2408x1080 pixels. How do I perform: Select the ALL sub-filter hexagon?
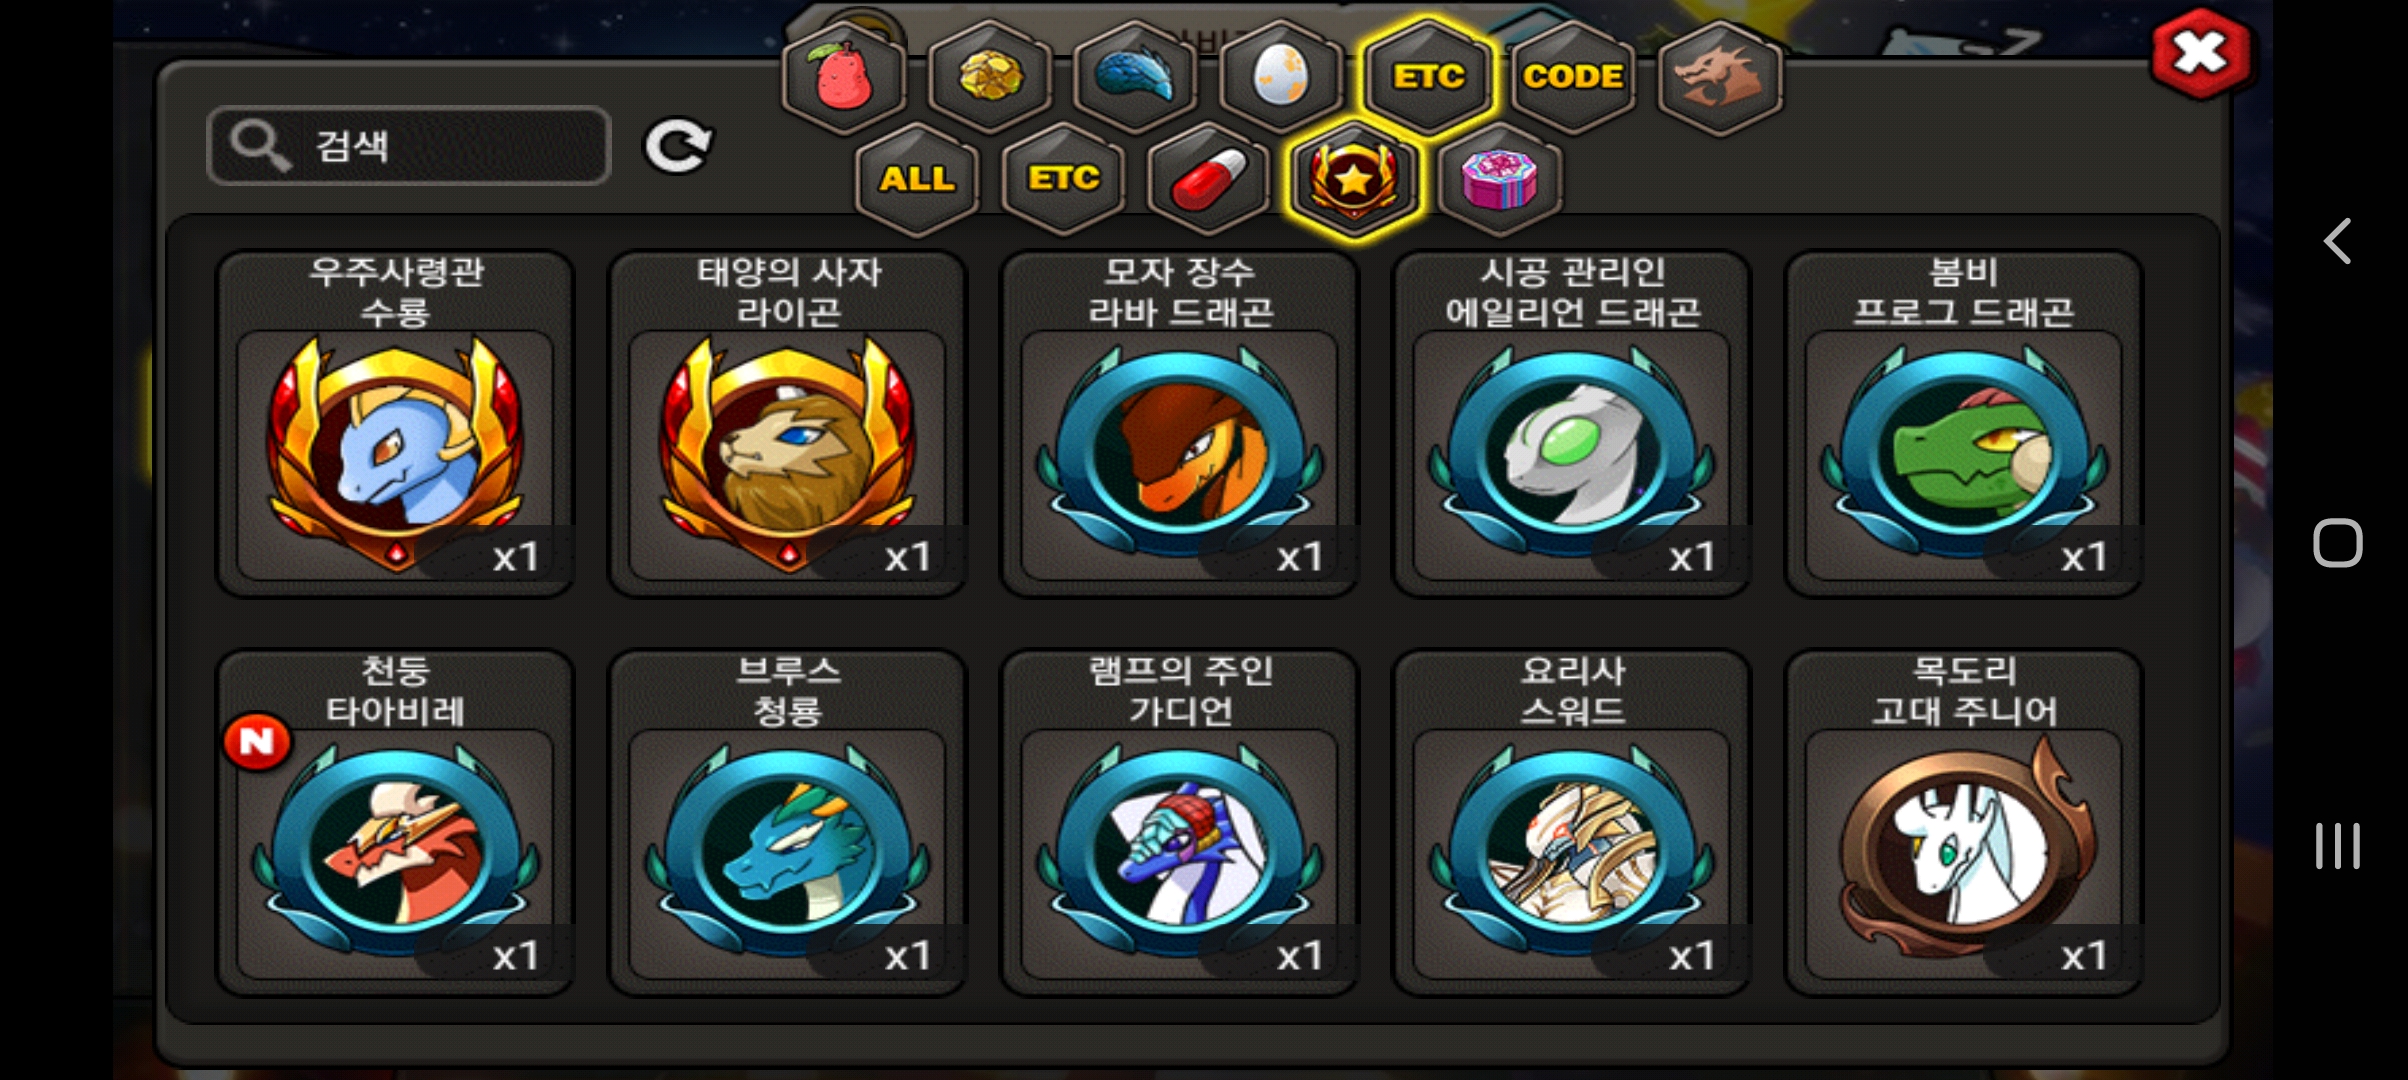click(x=917, y=180)
